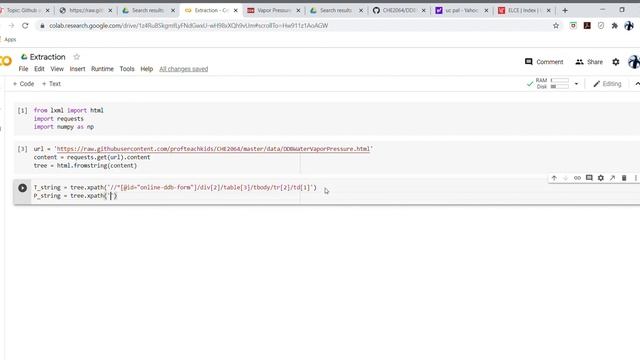Open the Google account avatar in Colab header
This screenshot has width=640, height=360.
click(634, 62)
